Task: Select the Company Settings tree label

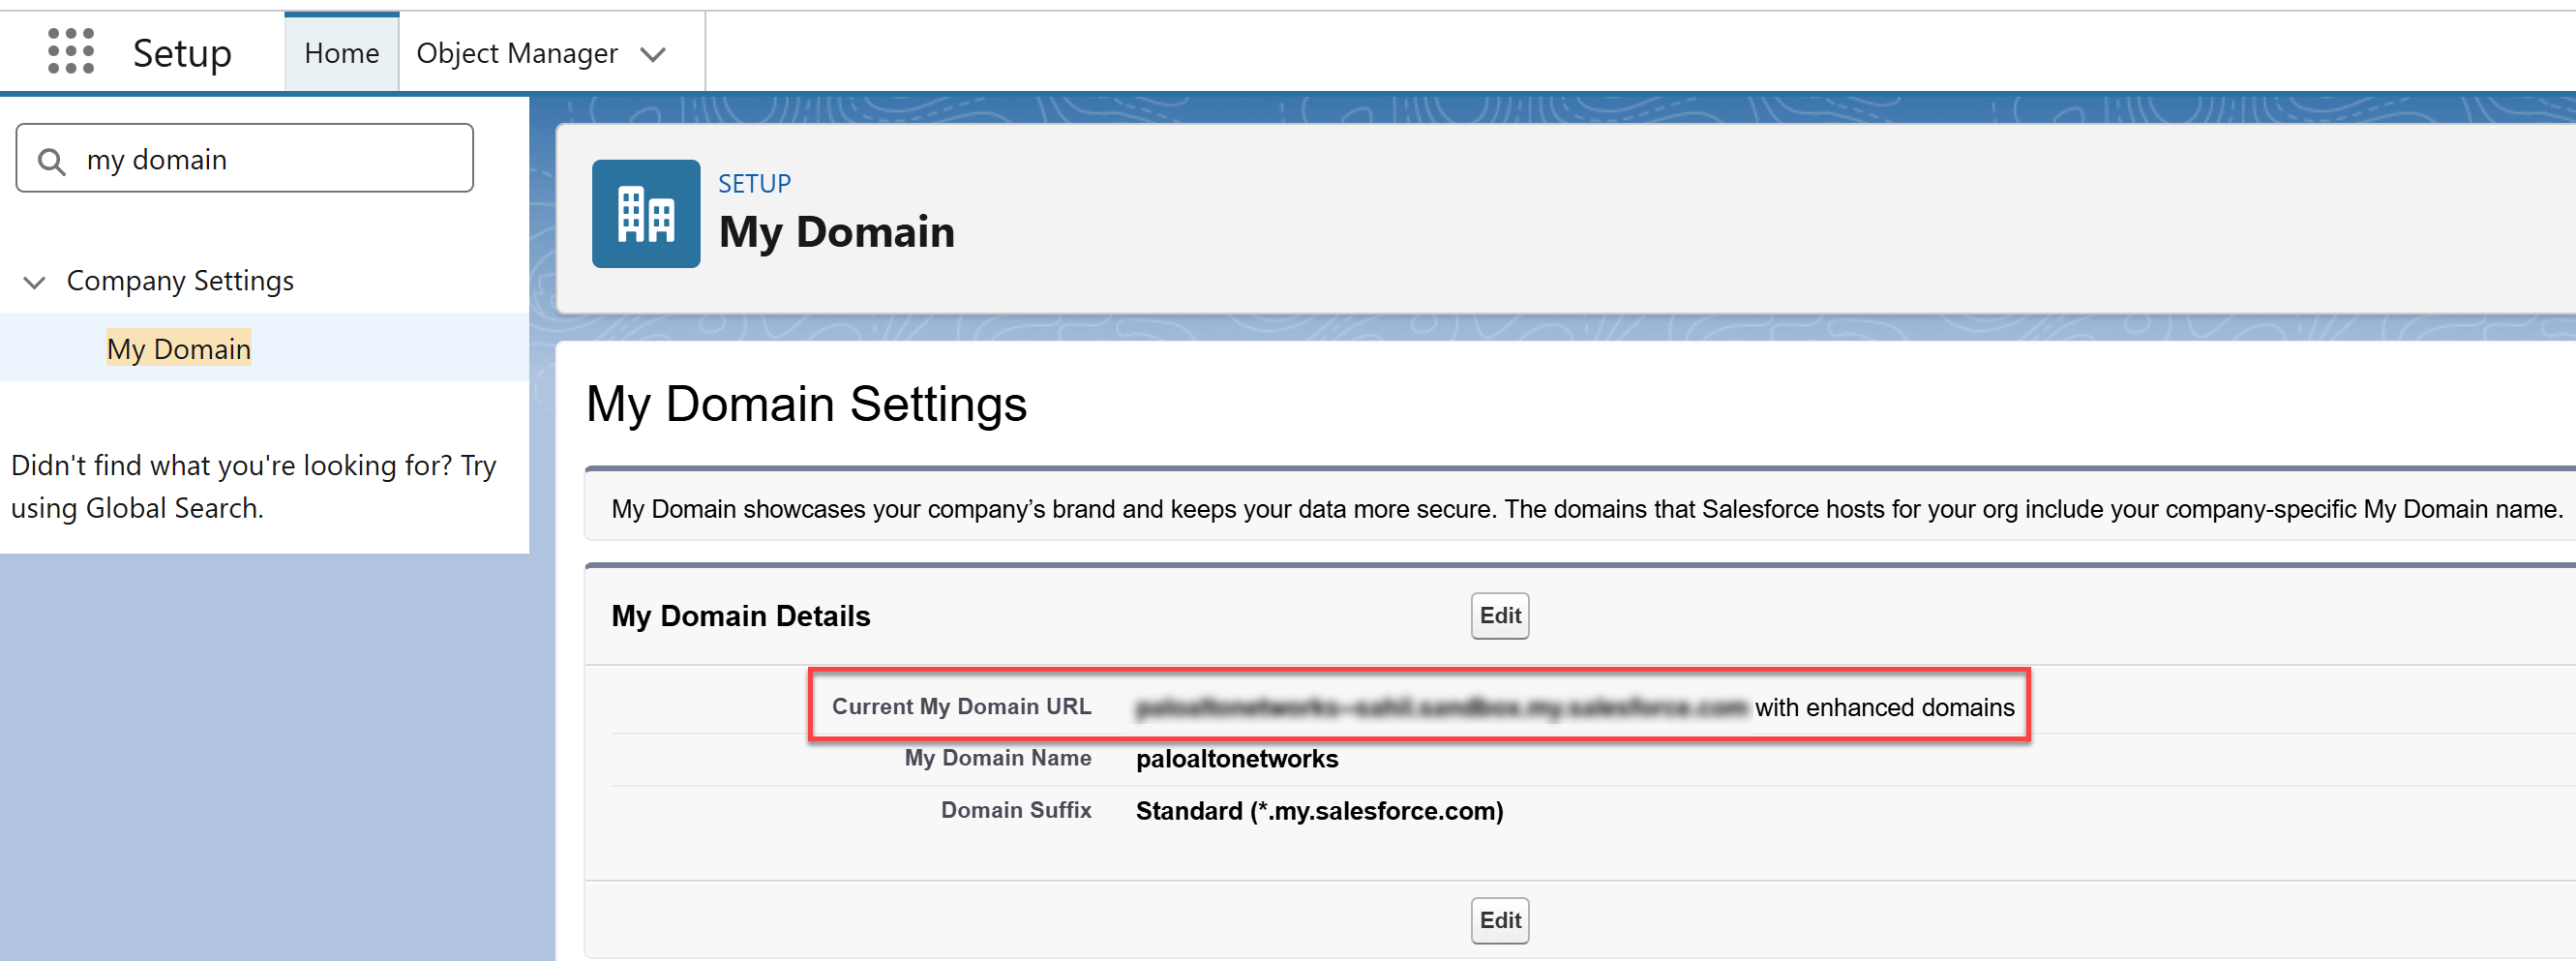Action: click(x=180, y=281)
